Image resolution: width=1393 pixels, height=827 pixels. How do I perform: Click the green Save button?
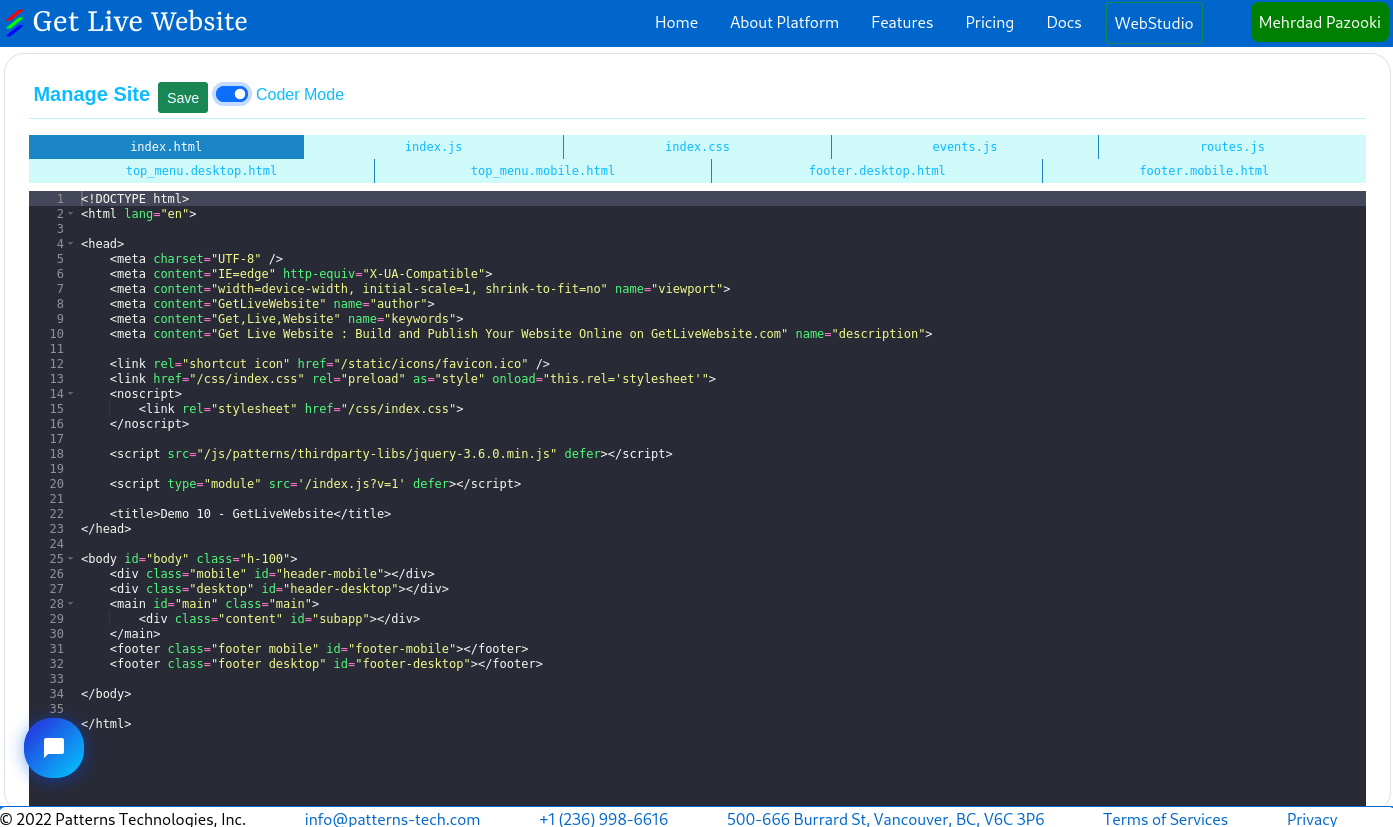pyautogui.click(x=183, y=97)
